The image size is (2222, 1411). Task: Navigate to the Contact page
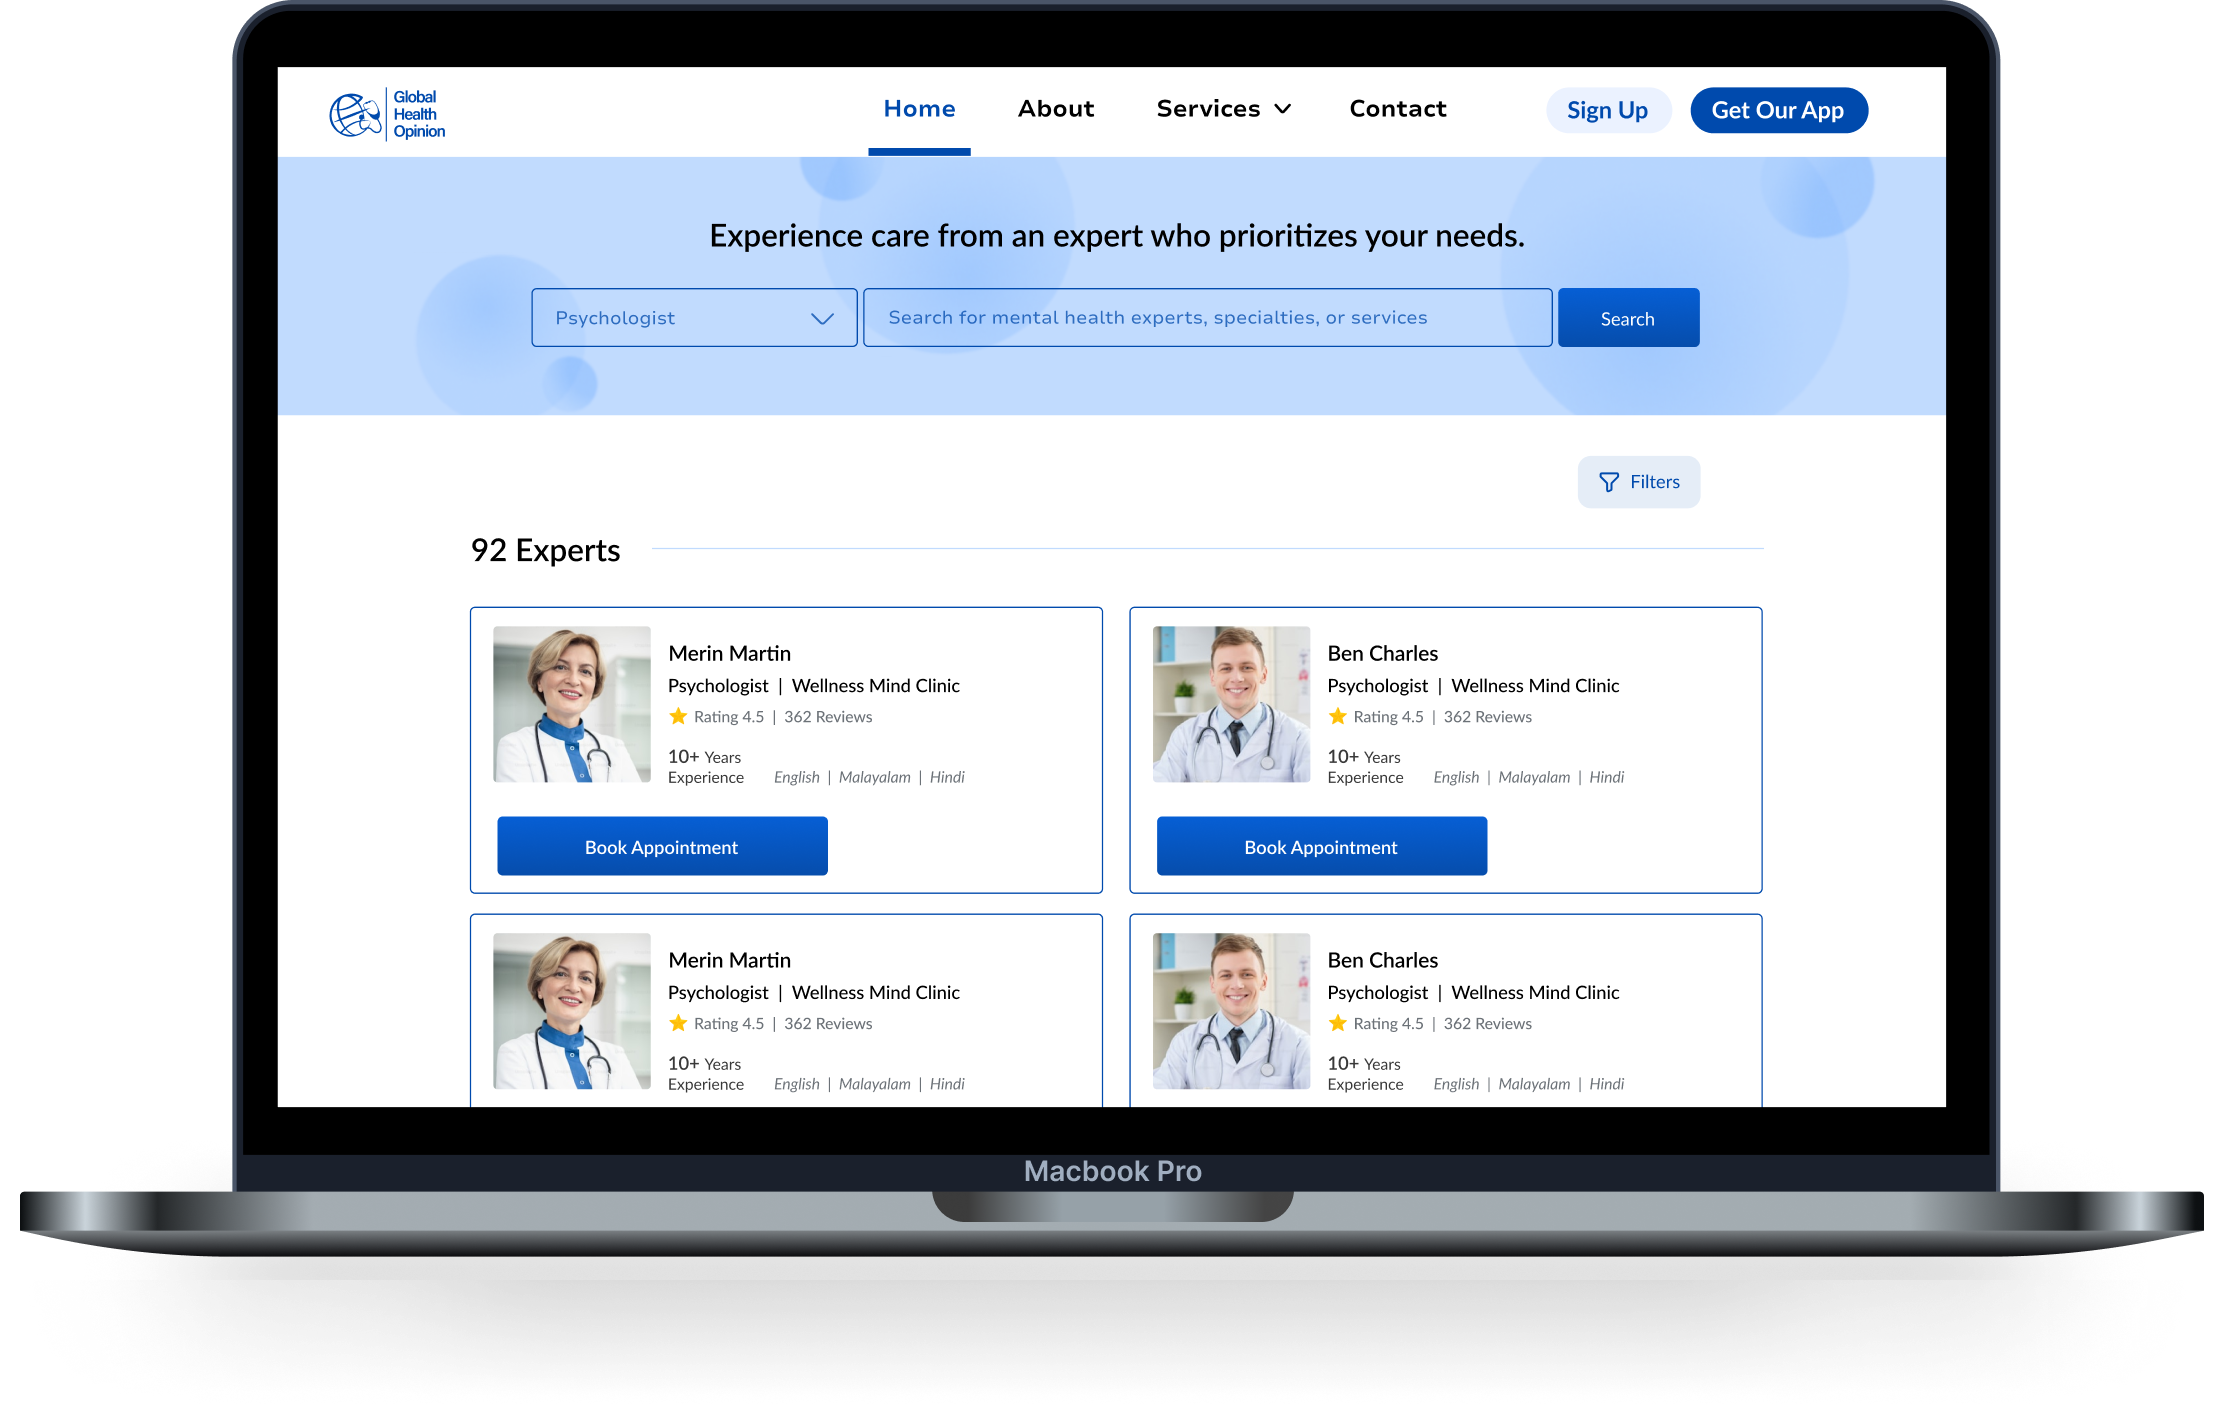click(x=1397, y=109)
